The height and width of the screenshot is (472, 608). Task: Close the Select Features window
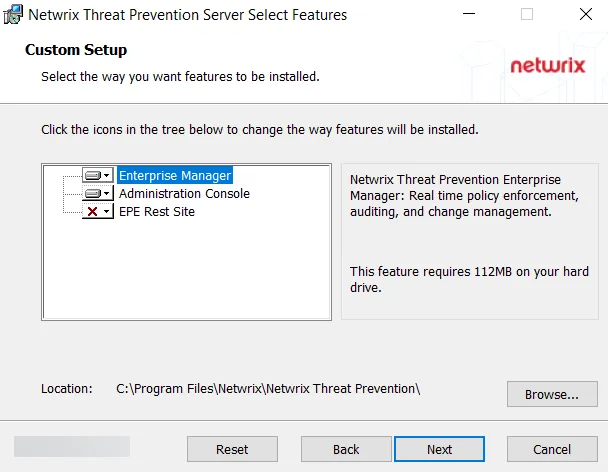[586, 14]
